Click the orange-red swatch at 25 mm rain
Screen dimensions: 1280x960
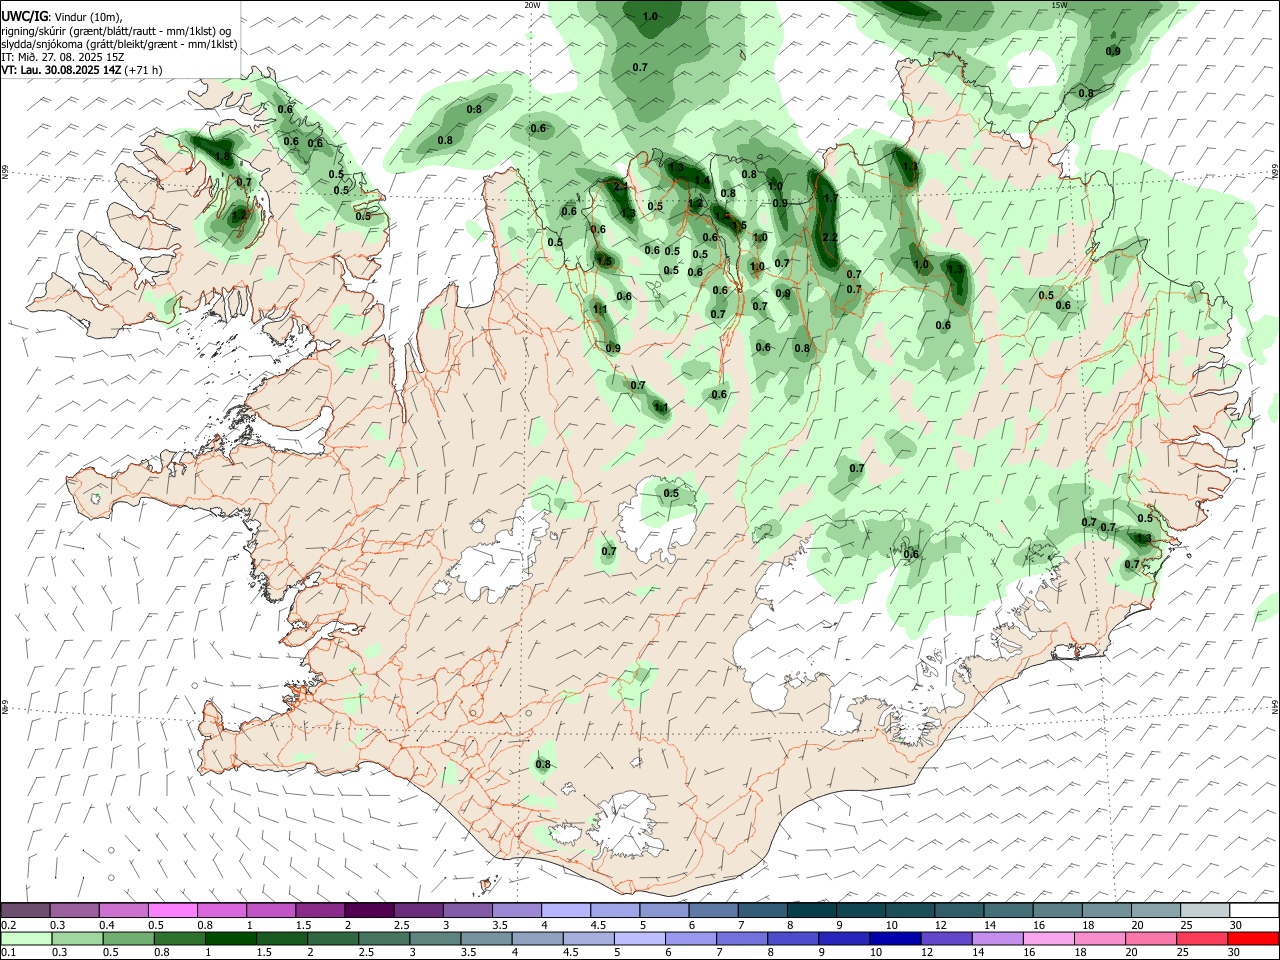(x=1202, y=938)
